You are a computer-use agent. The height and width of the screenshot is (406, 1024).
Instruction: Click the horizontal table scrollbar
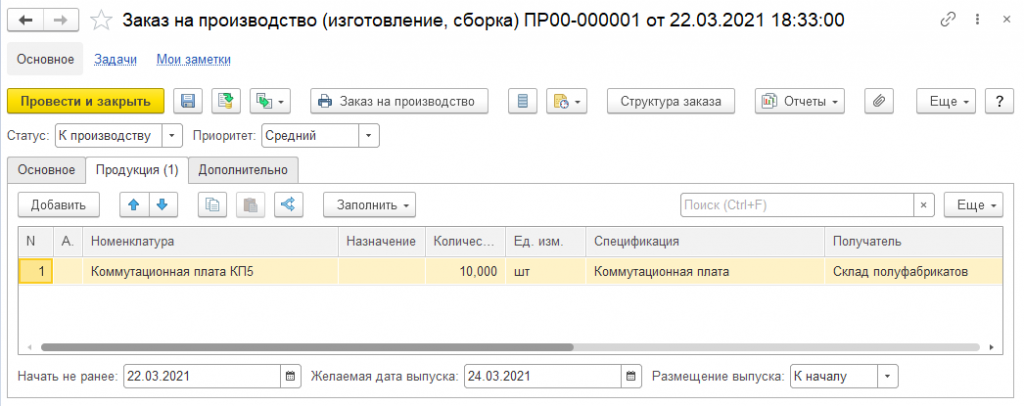coord(307,347)
